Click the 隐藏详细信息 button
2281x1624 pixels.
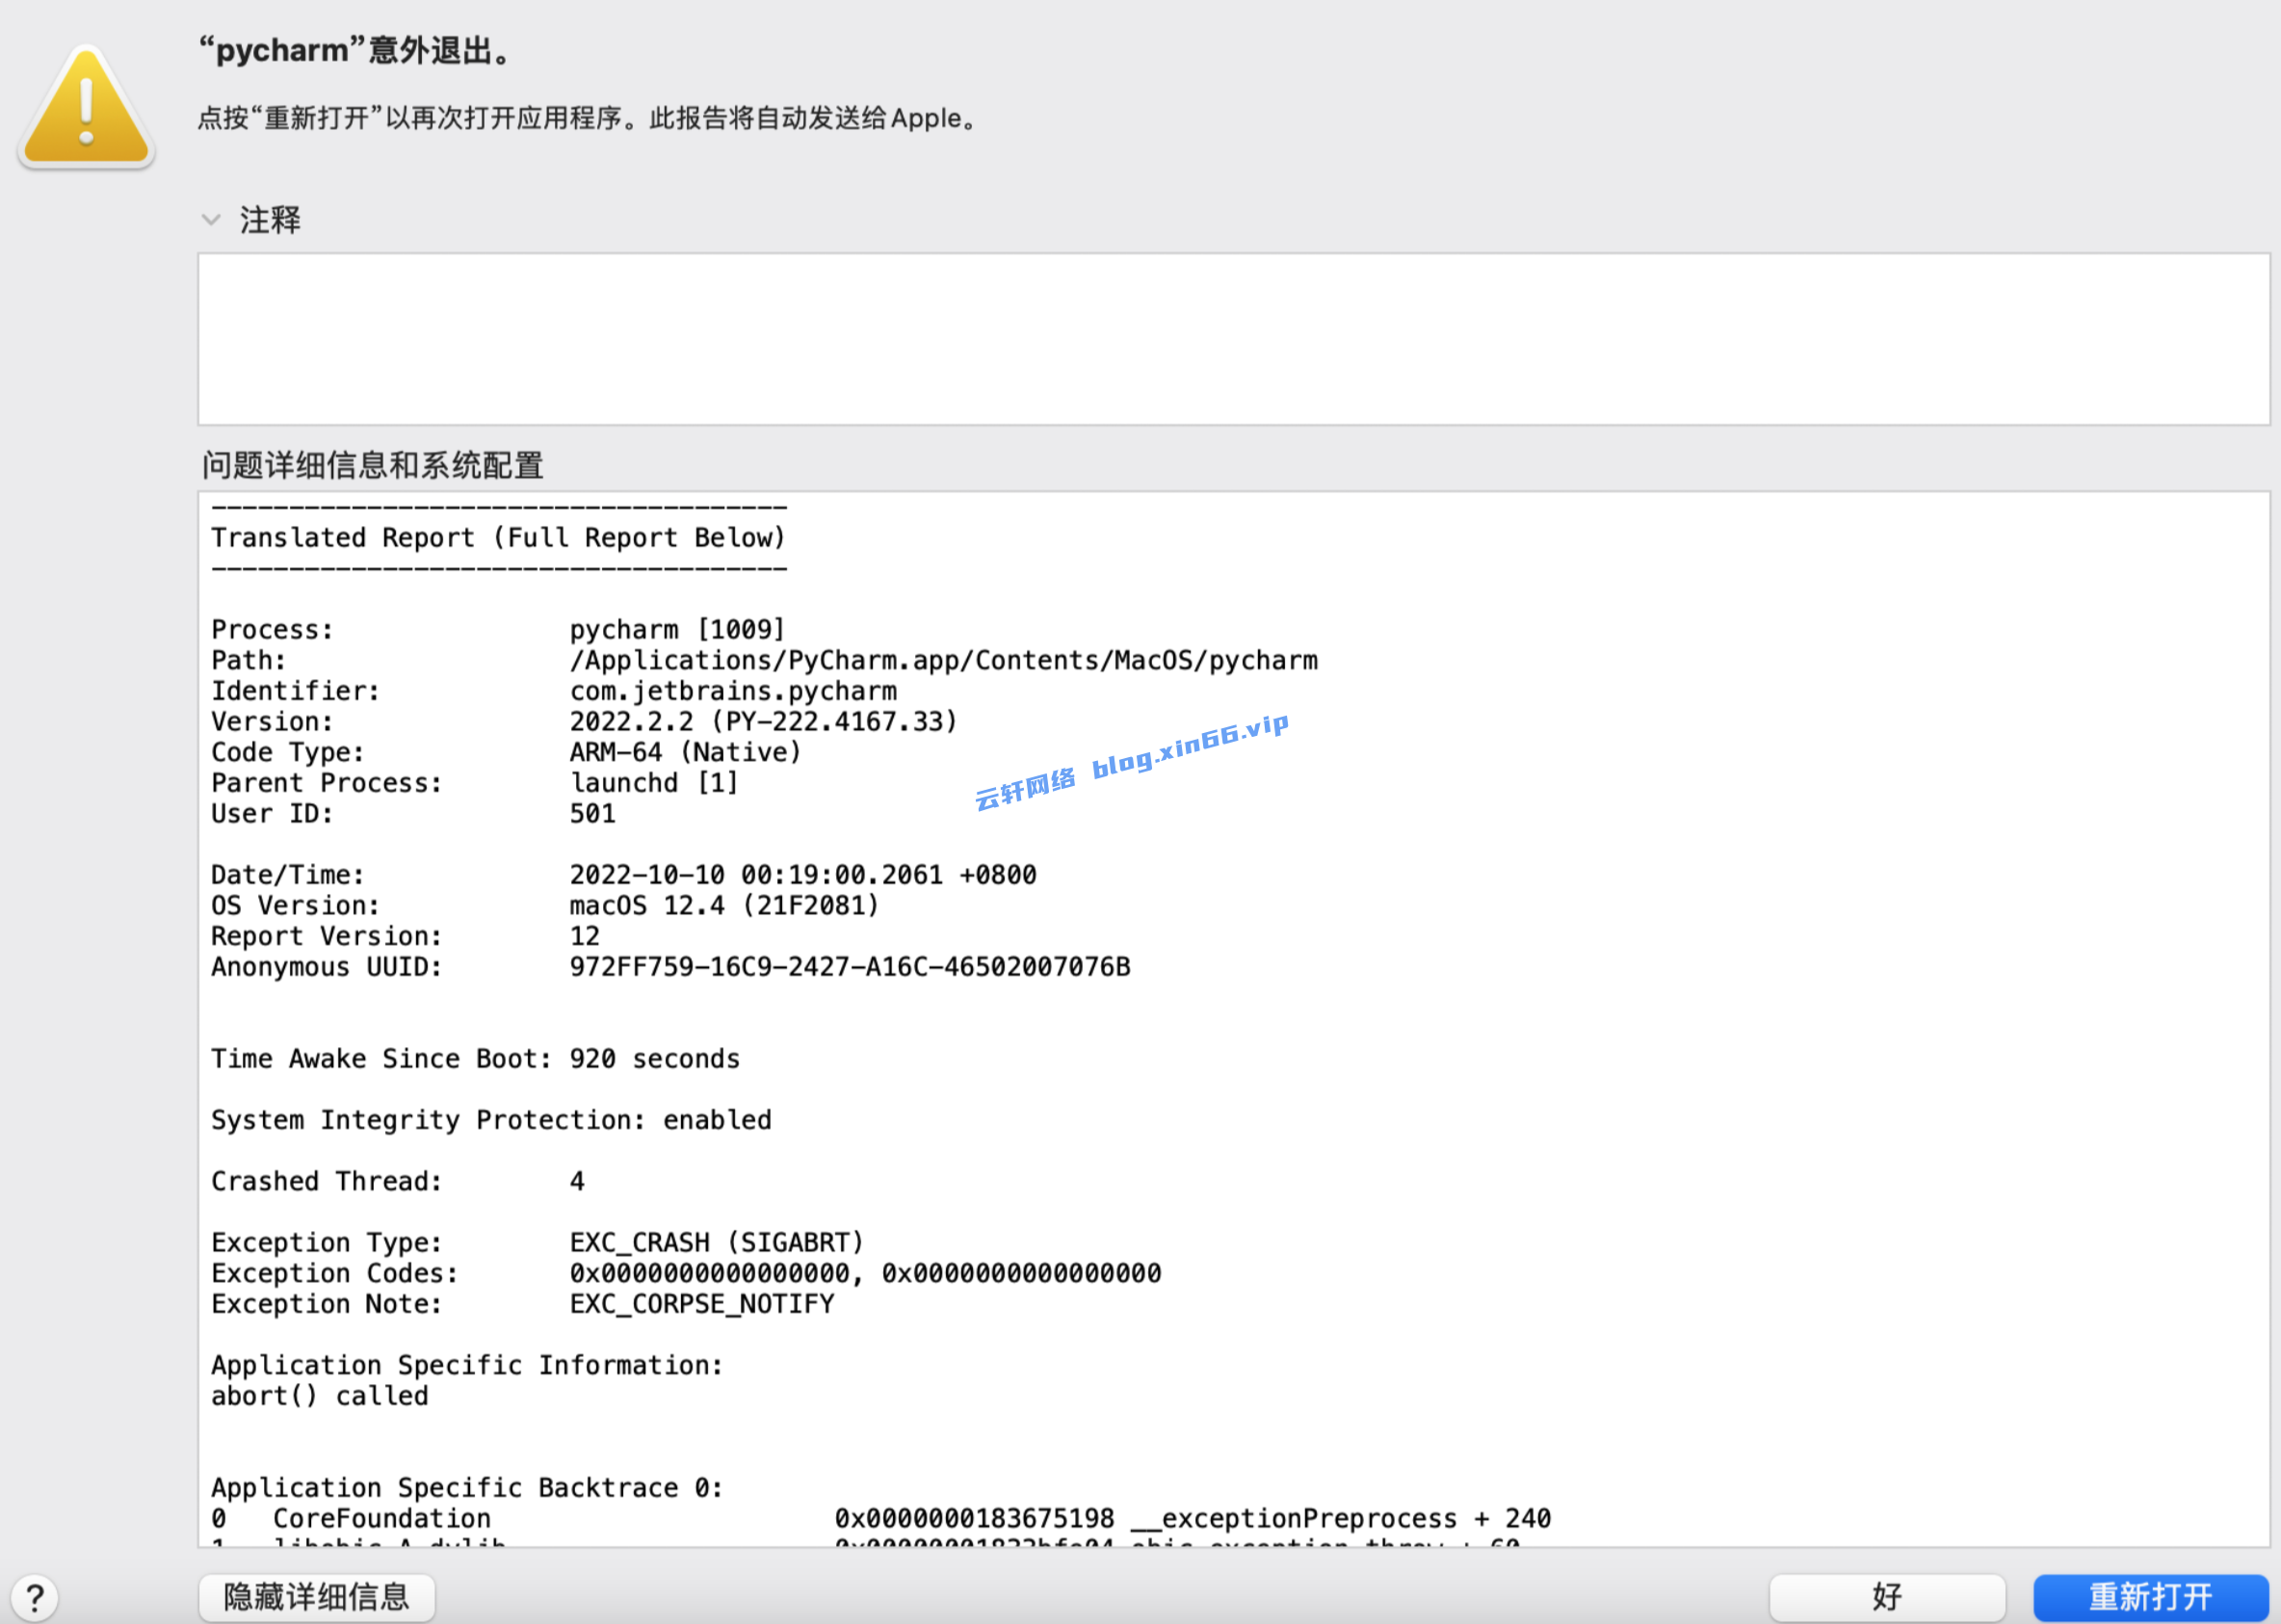(316, 1597)
